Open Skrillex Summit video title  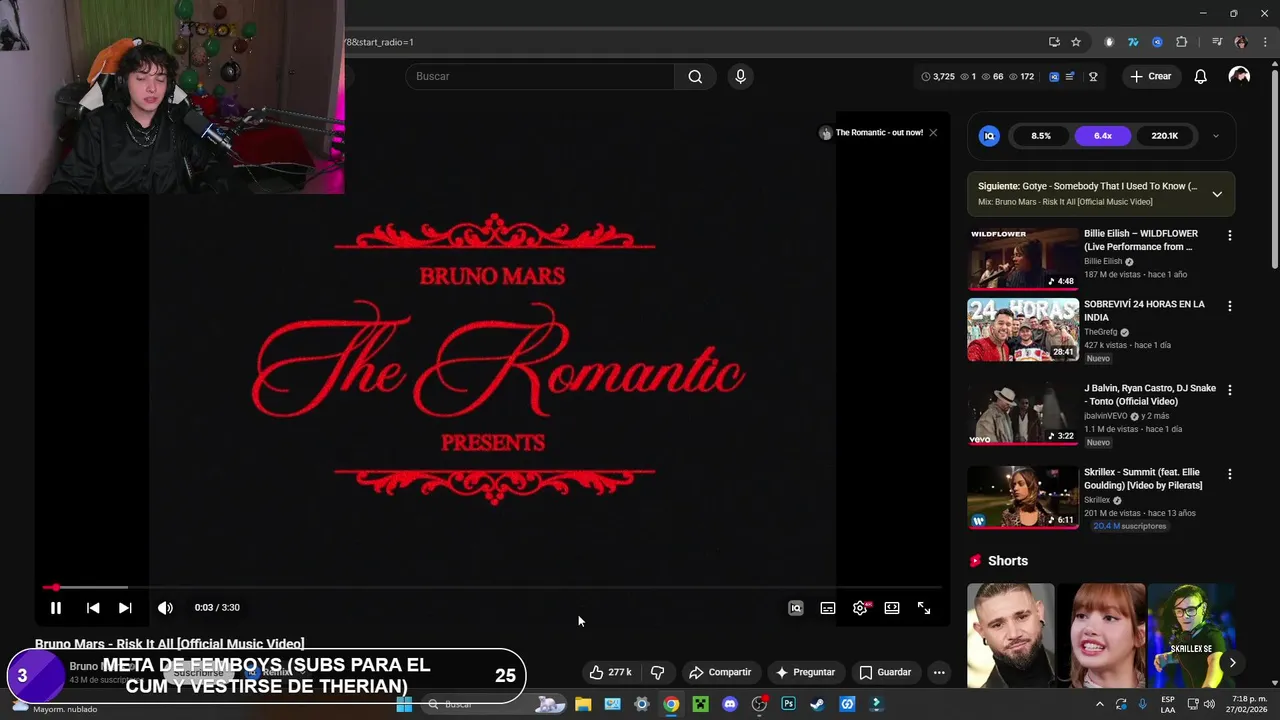click(1143, 479)
